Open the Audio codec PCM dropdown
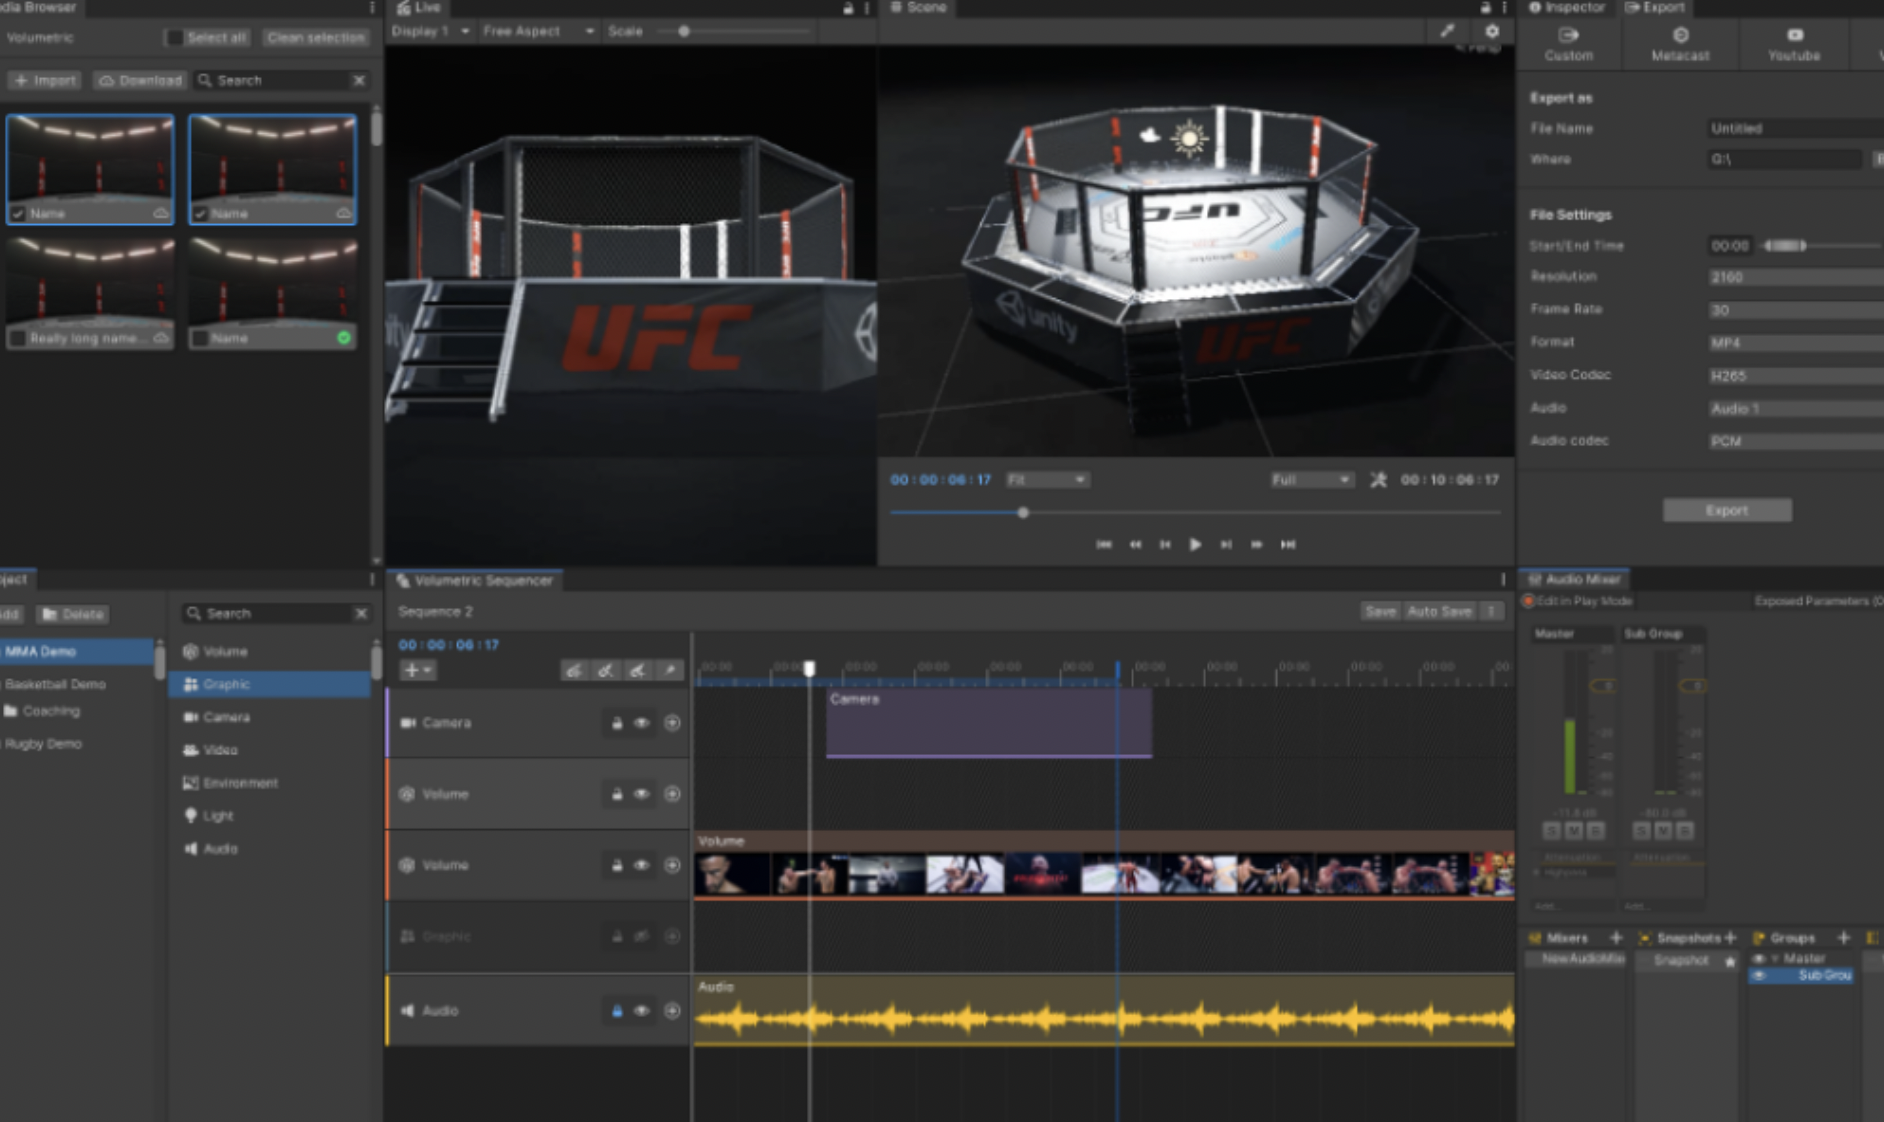The height and width of the screenshot is (1122, 1884). click(x=1796, y=441)
